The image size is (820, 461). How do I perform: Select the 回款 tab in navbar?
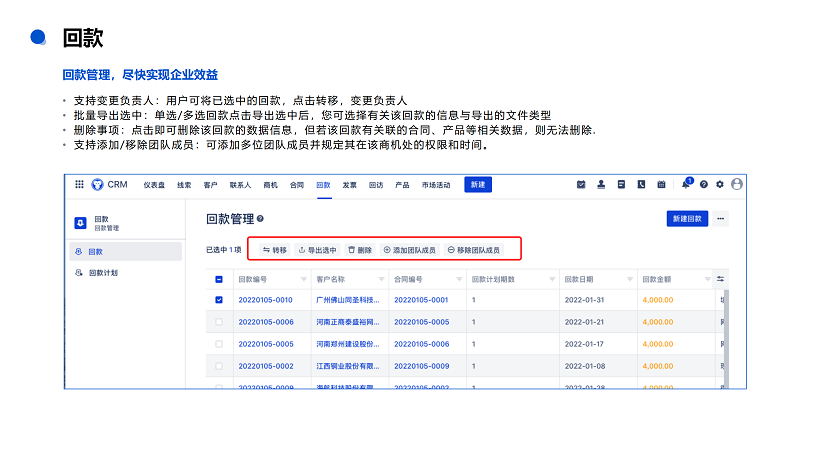[x=324, y=185]
